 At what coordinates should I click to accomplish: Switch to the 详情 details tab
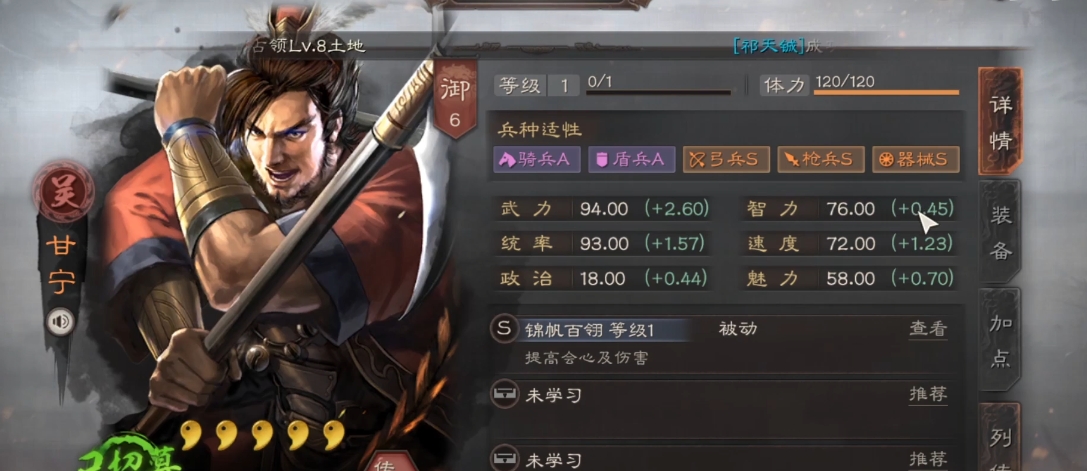coord(1000,121)
